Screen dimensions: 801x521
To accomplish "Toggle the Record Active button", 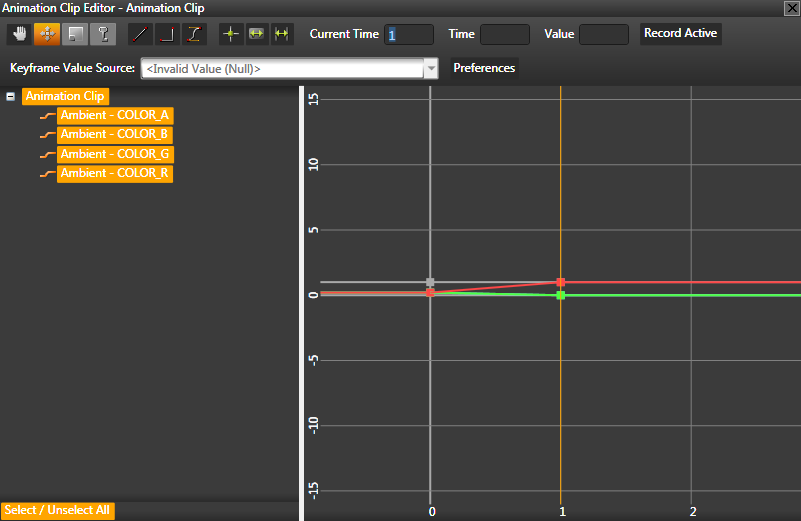I will tap(680, 33).
